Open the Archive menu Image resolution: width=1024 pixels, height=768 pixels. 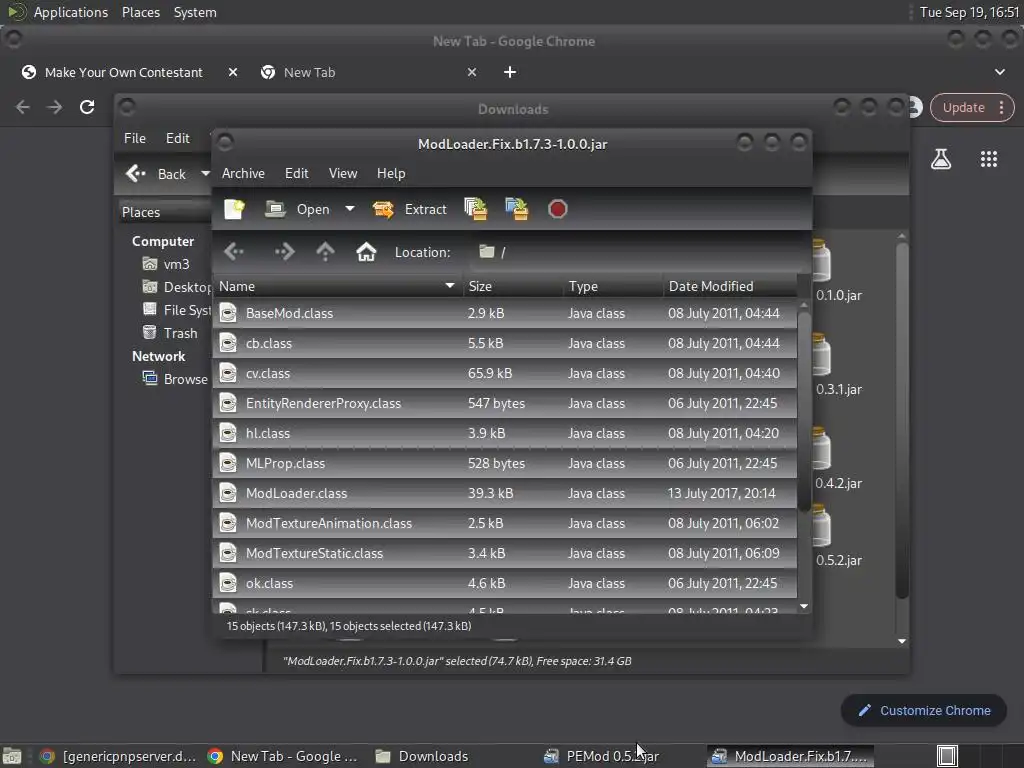pos(243,173)
